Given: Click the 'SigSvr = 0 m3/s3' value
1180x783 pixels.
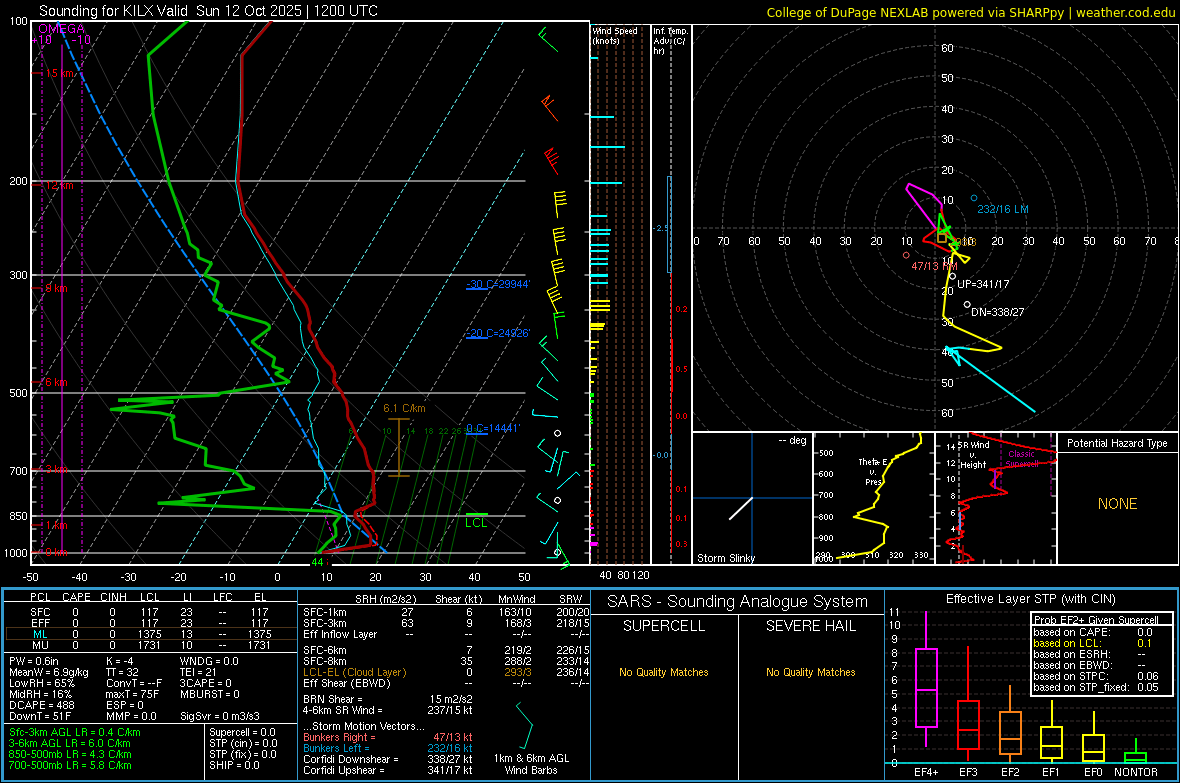Looking at the screenshot, I should click(220, 716).
